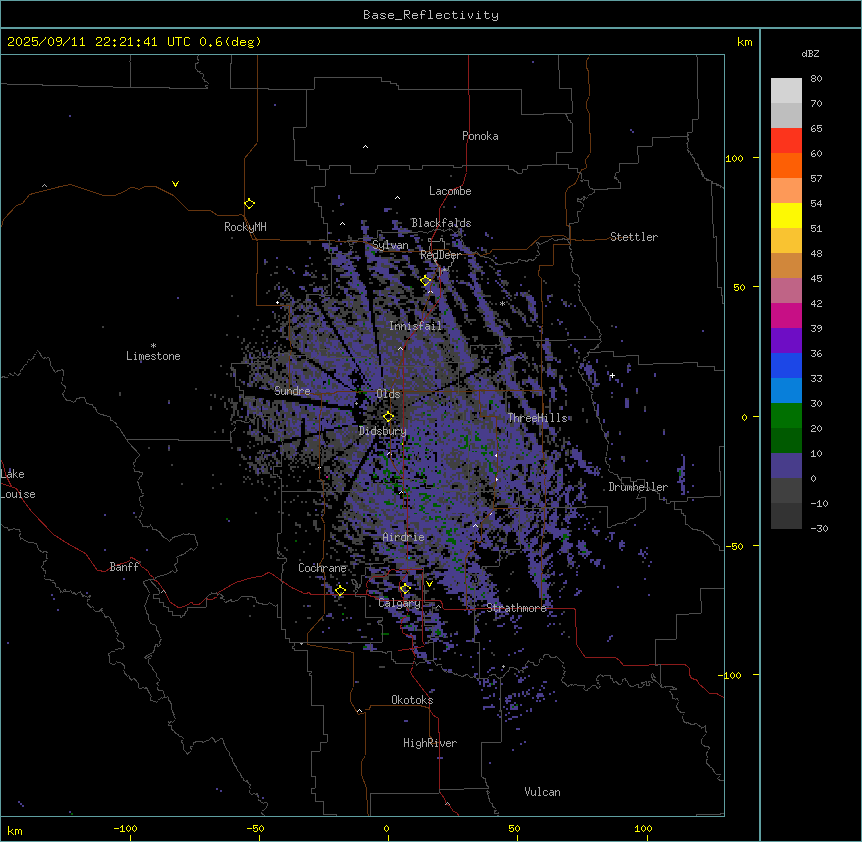Screen dimensions: 862x842
Task: Select the Calgary city label
Action: [x=399, y=603]
